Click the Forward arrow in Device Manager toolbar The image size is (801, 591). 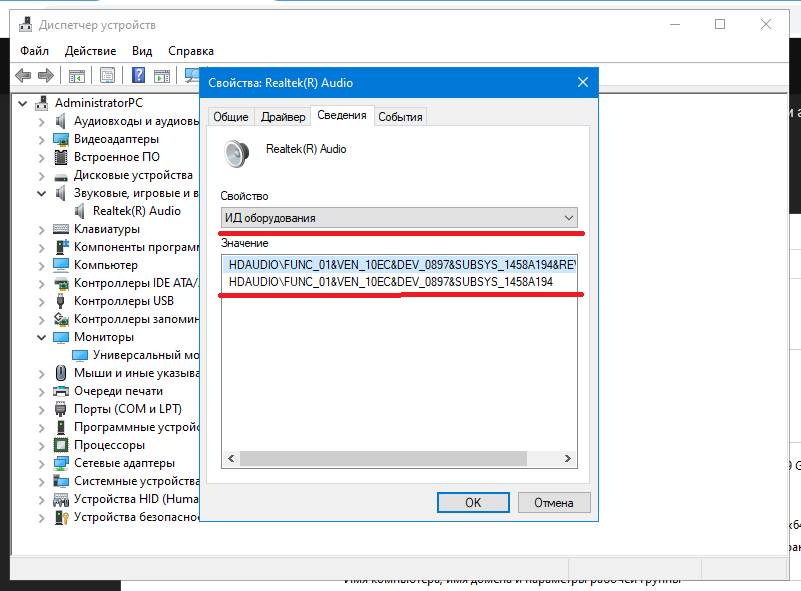coord(46,76)
